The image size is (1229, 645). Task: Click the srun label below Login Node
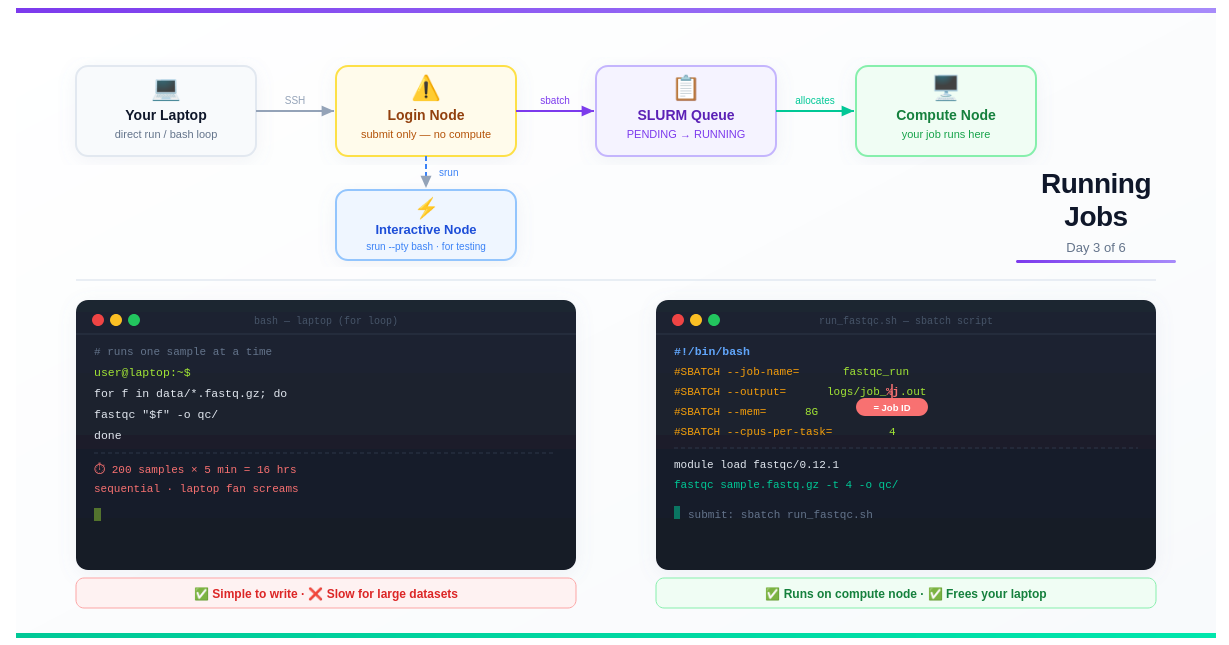[449, 172]
